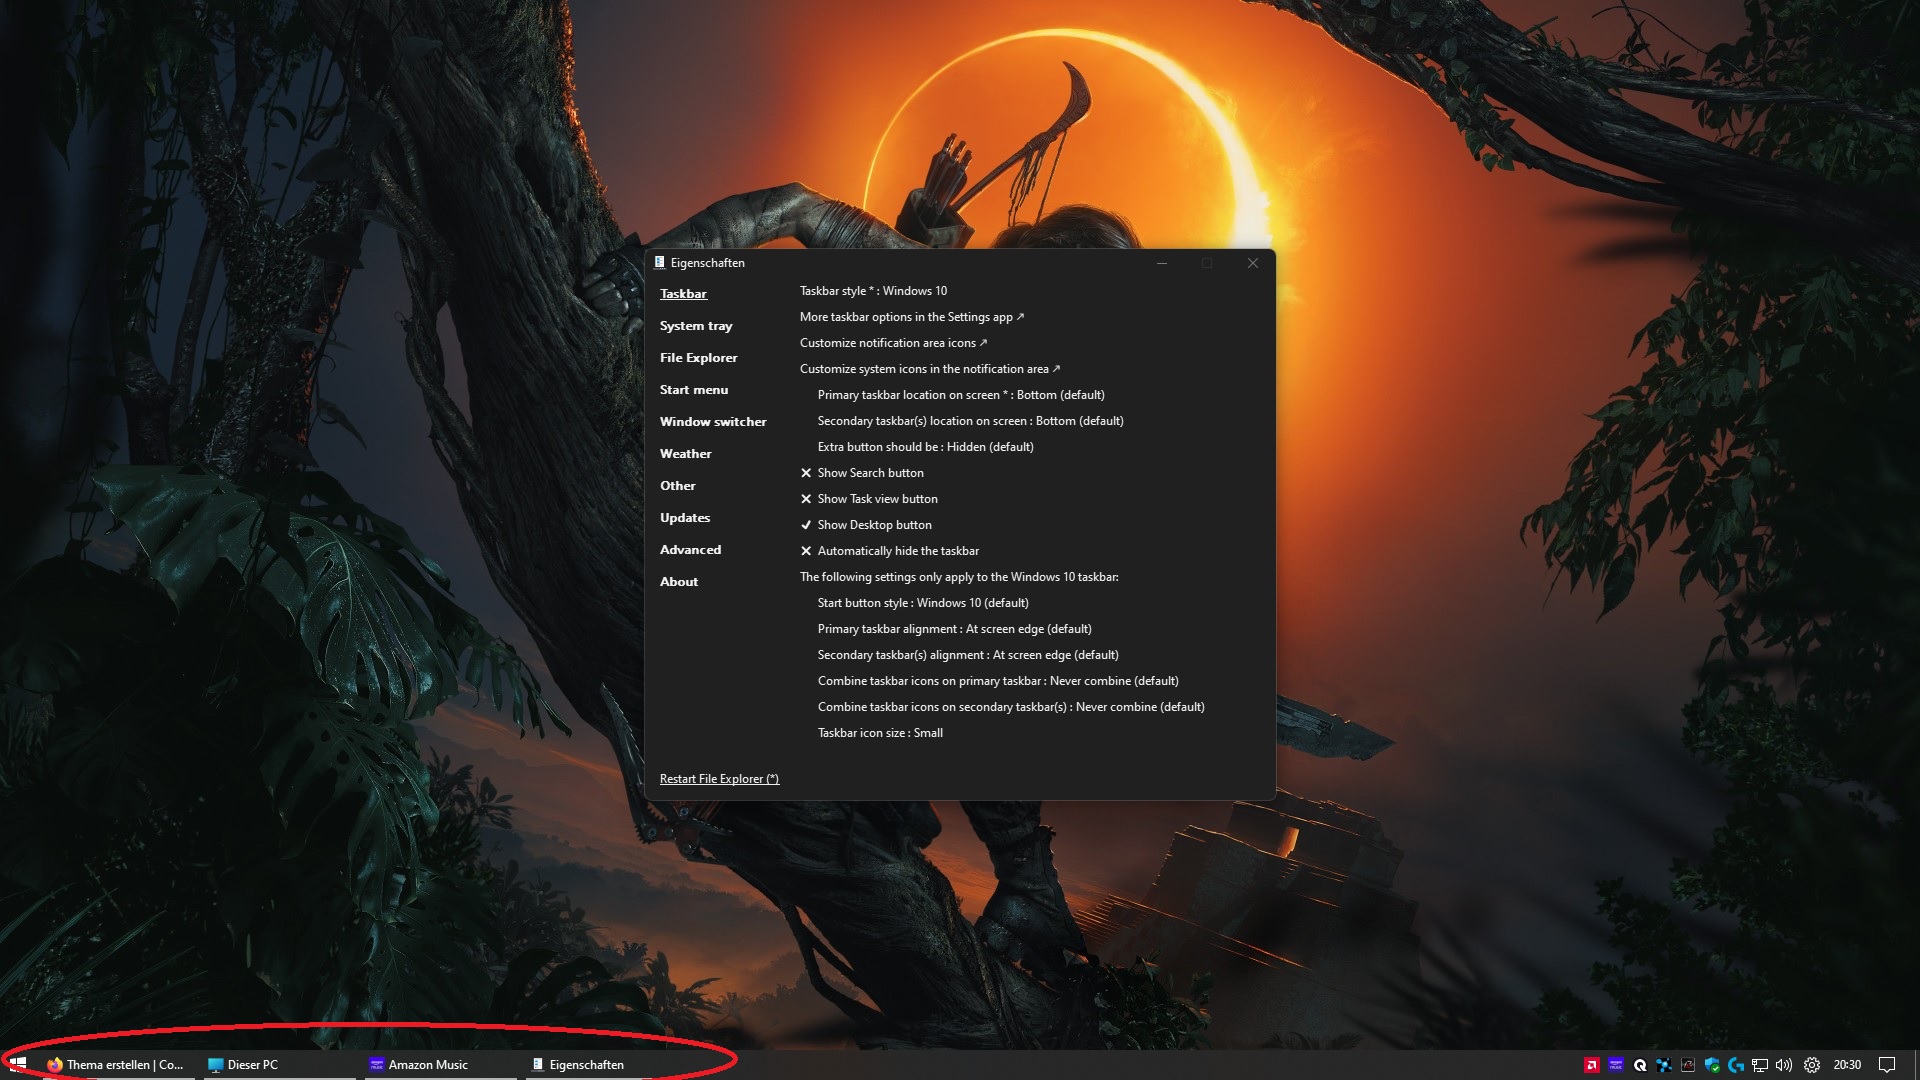
Task: Open the network tray icon
Action: [x=1760, y=1065]
